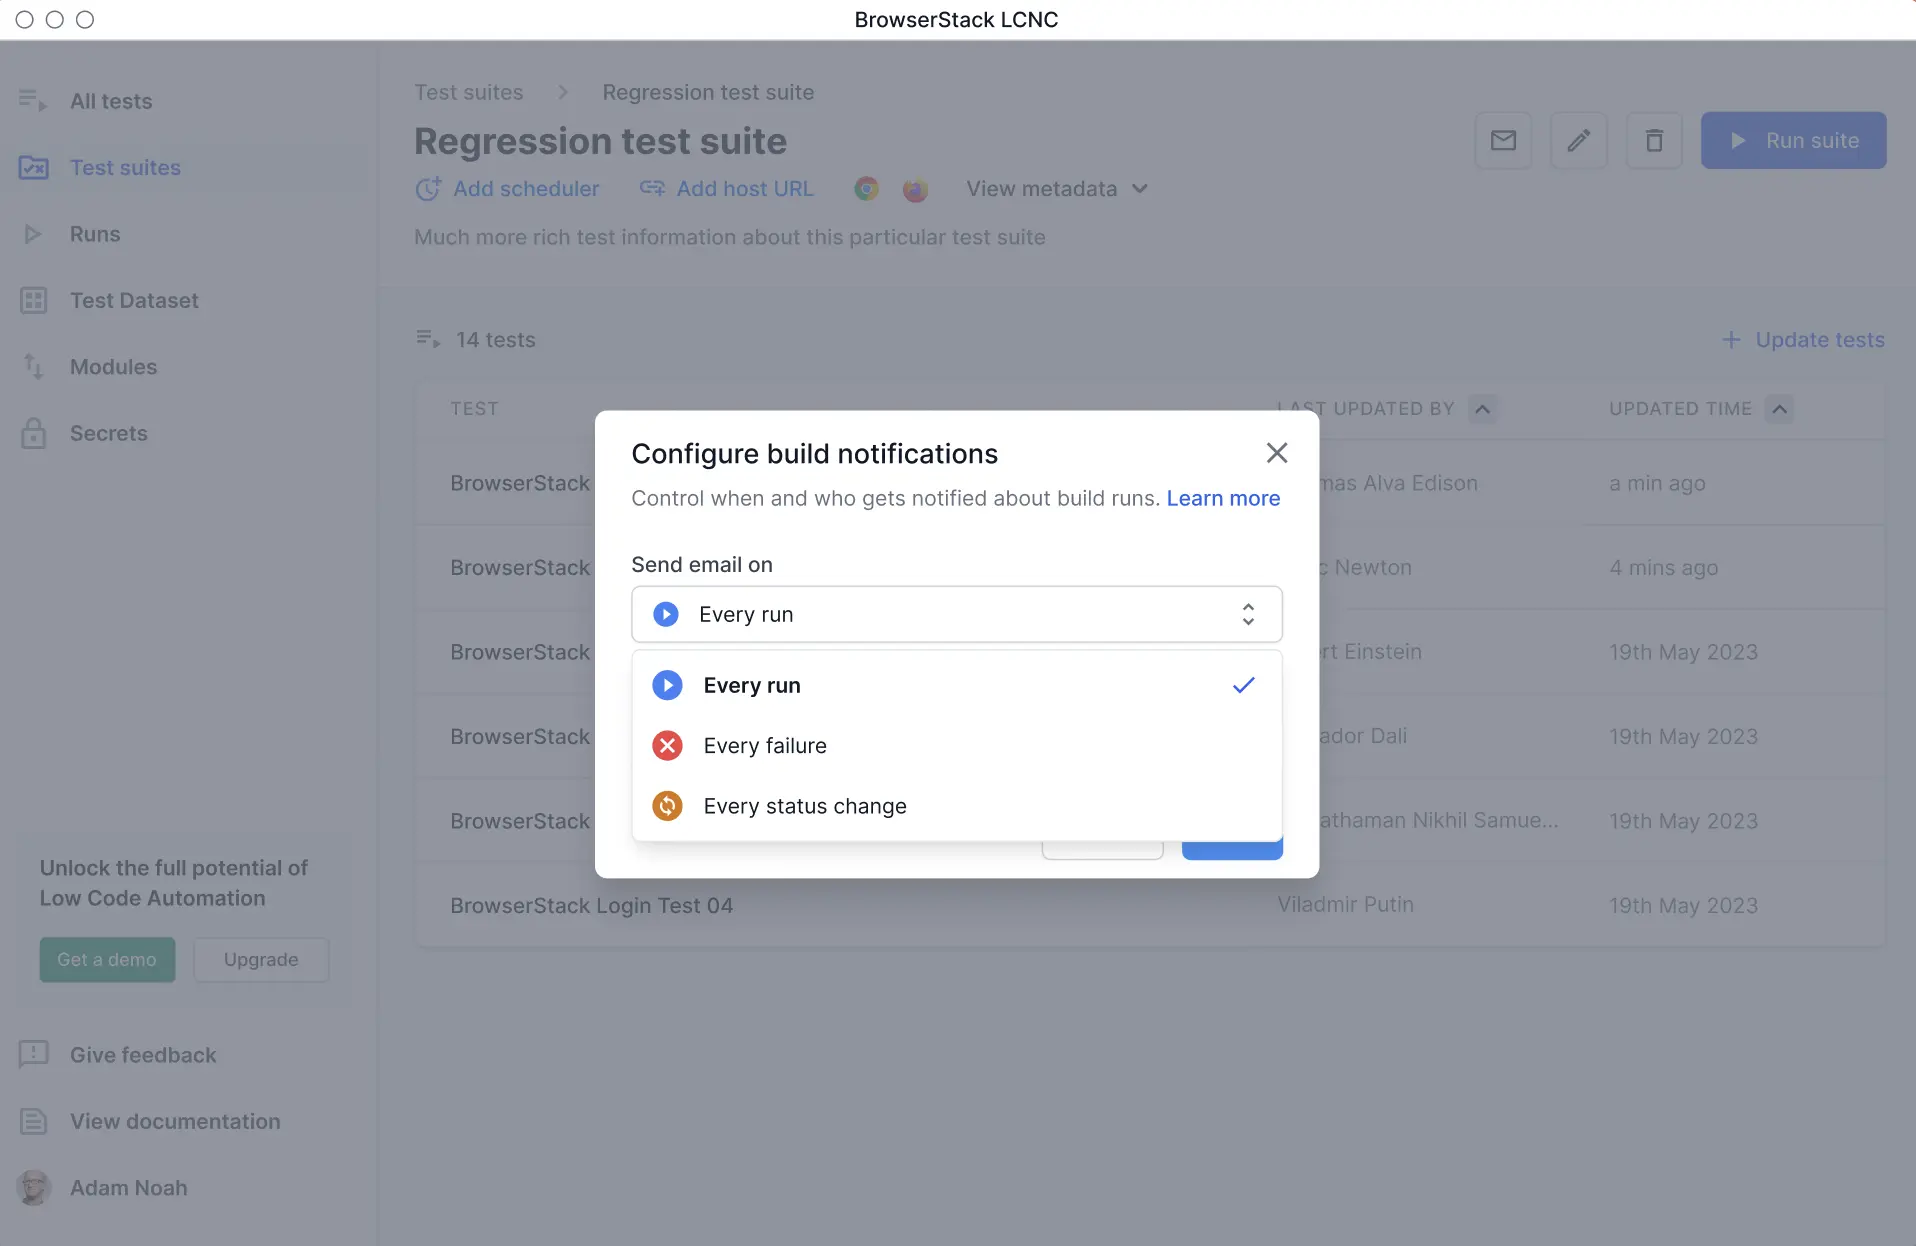Expand the View metadata chevron

coord(1140,189)
